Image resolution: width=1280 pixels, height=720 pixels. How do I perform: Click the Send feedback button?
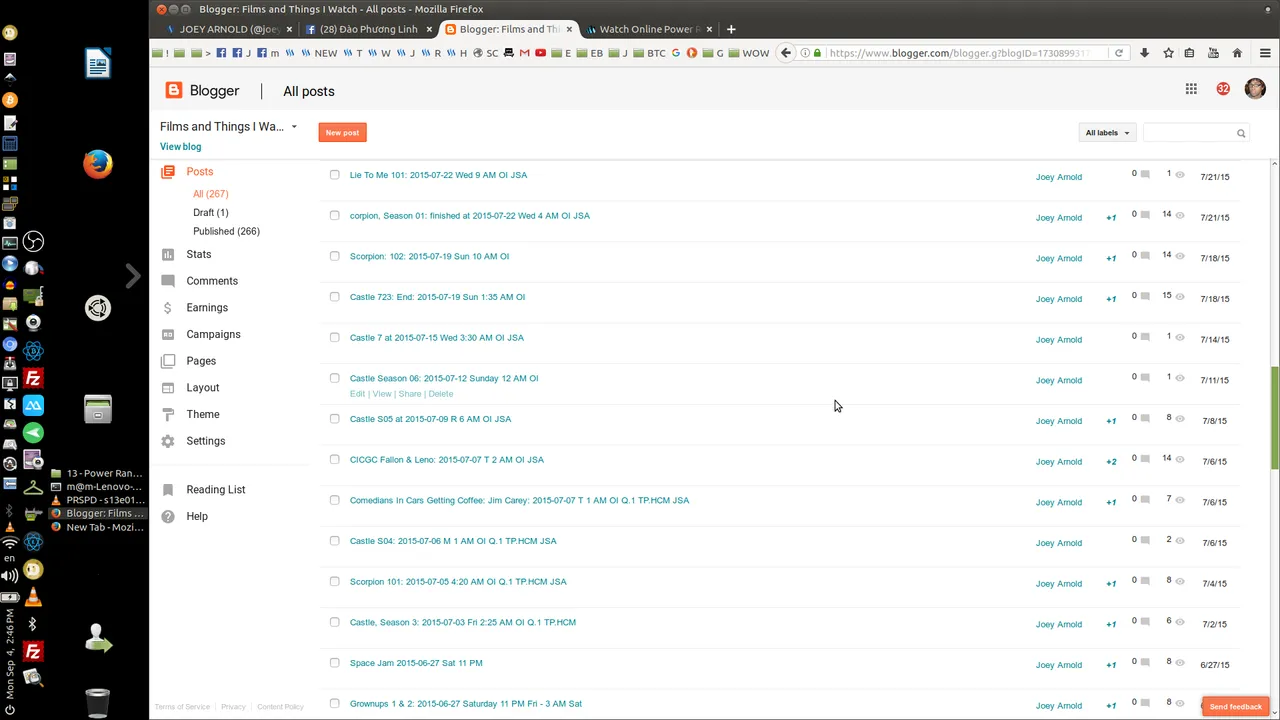point(1236,707)
